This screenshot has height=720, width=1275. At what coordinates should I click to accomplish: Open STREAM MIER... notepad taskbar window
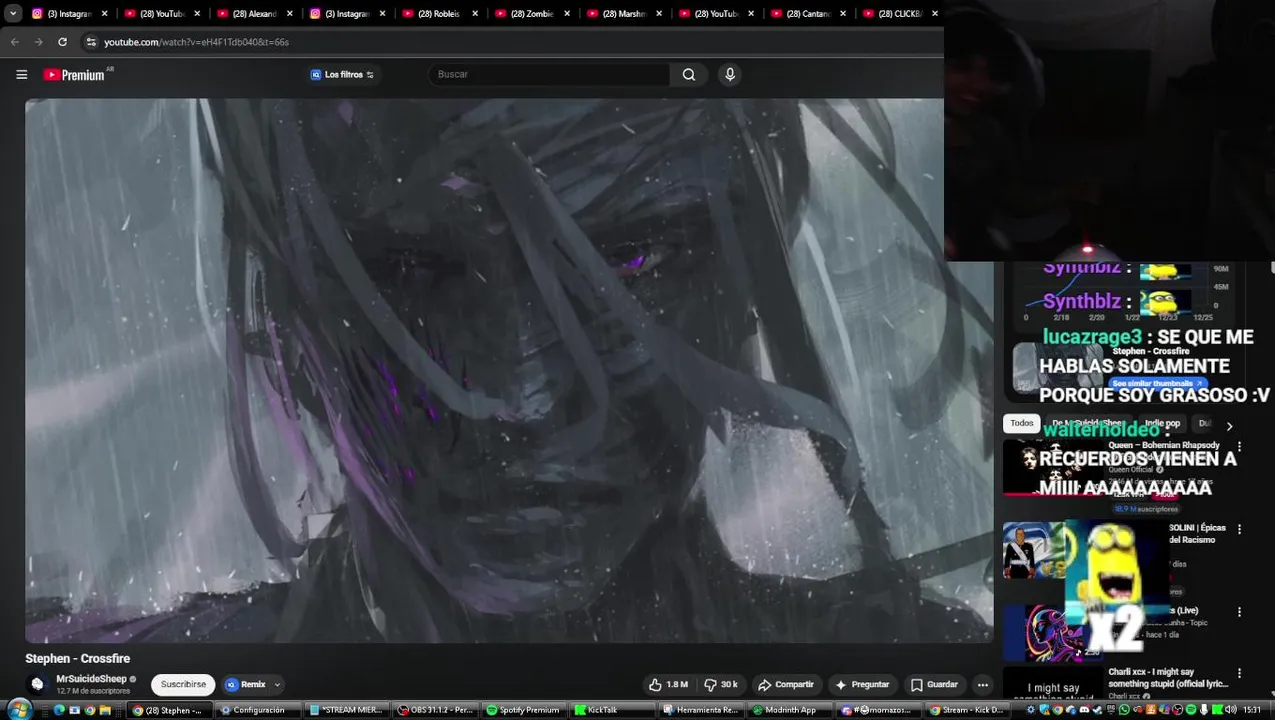(x=348, y=710)
